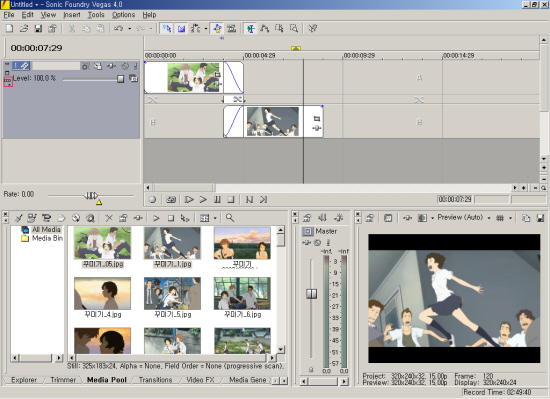Select All Media in the media tree

(42, 229)
